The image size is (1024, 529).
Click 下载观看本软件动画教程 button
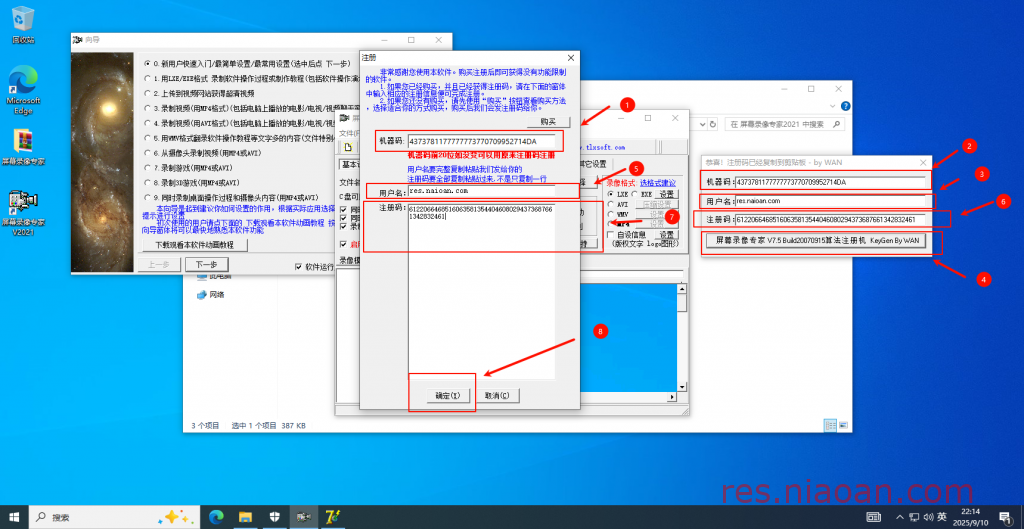pos(193,245)
